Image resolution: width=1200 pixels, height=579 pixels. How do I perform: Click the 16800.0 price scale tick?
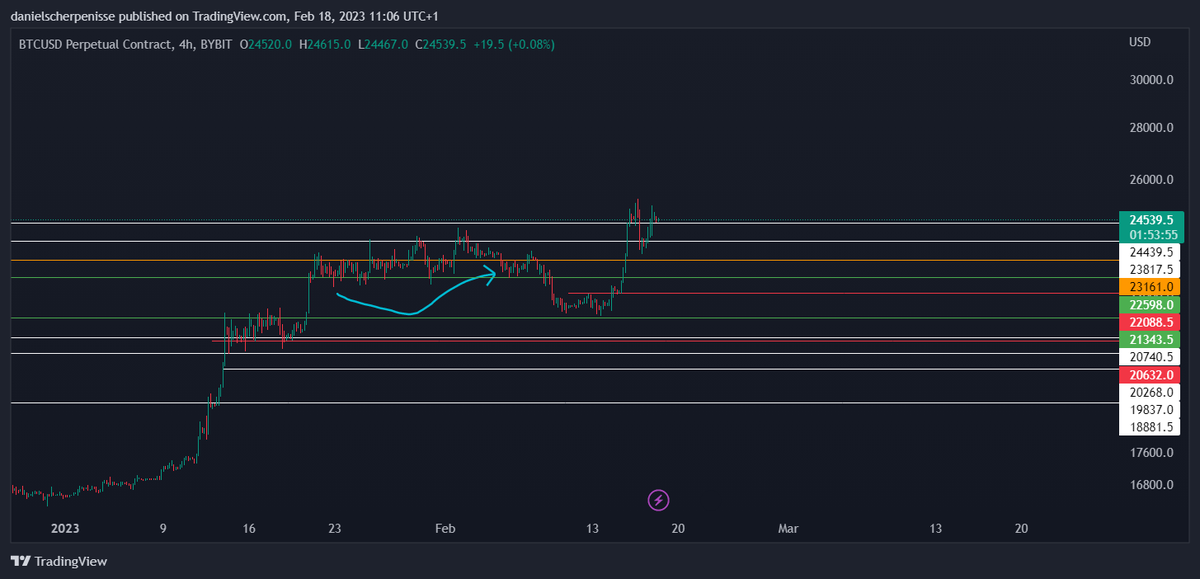click(1151, 485)
